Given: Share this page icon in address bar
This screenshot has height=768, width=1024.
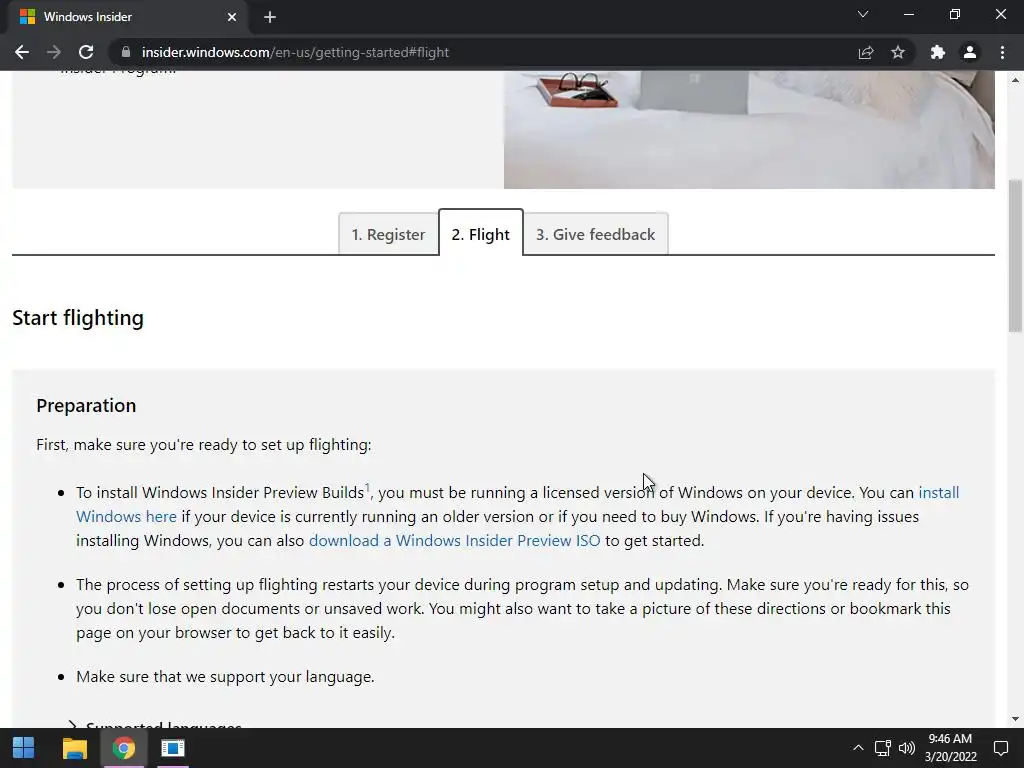Looking at the screenshot, I should tap(866, 52).
